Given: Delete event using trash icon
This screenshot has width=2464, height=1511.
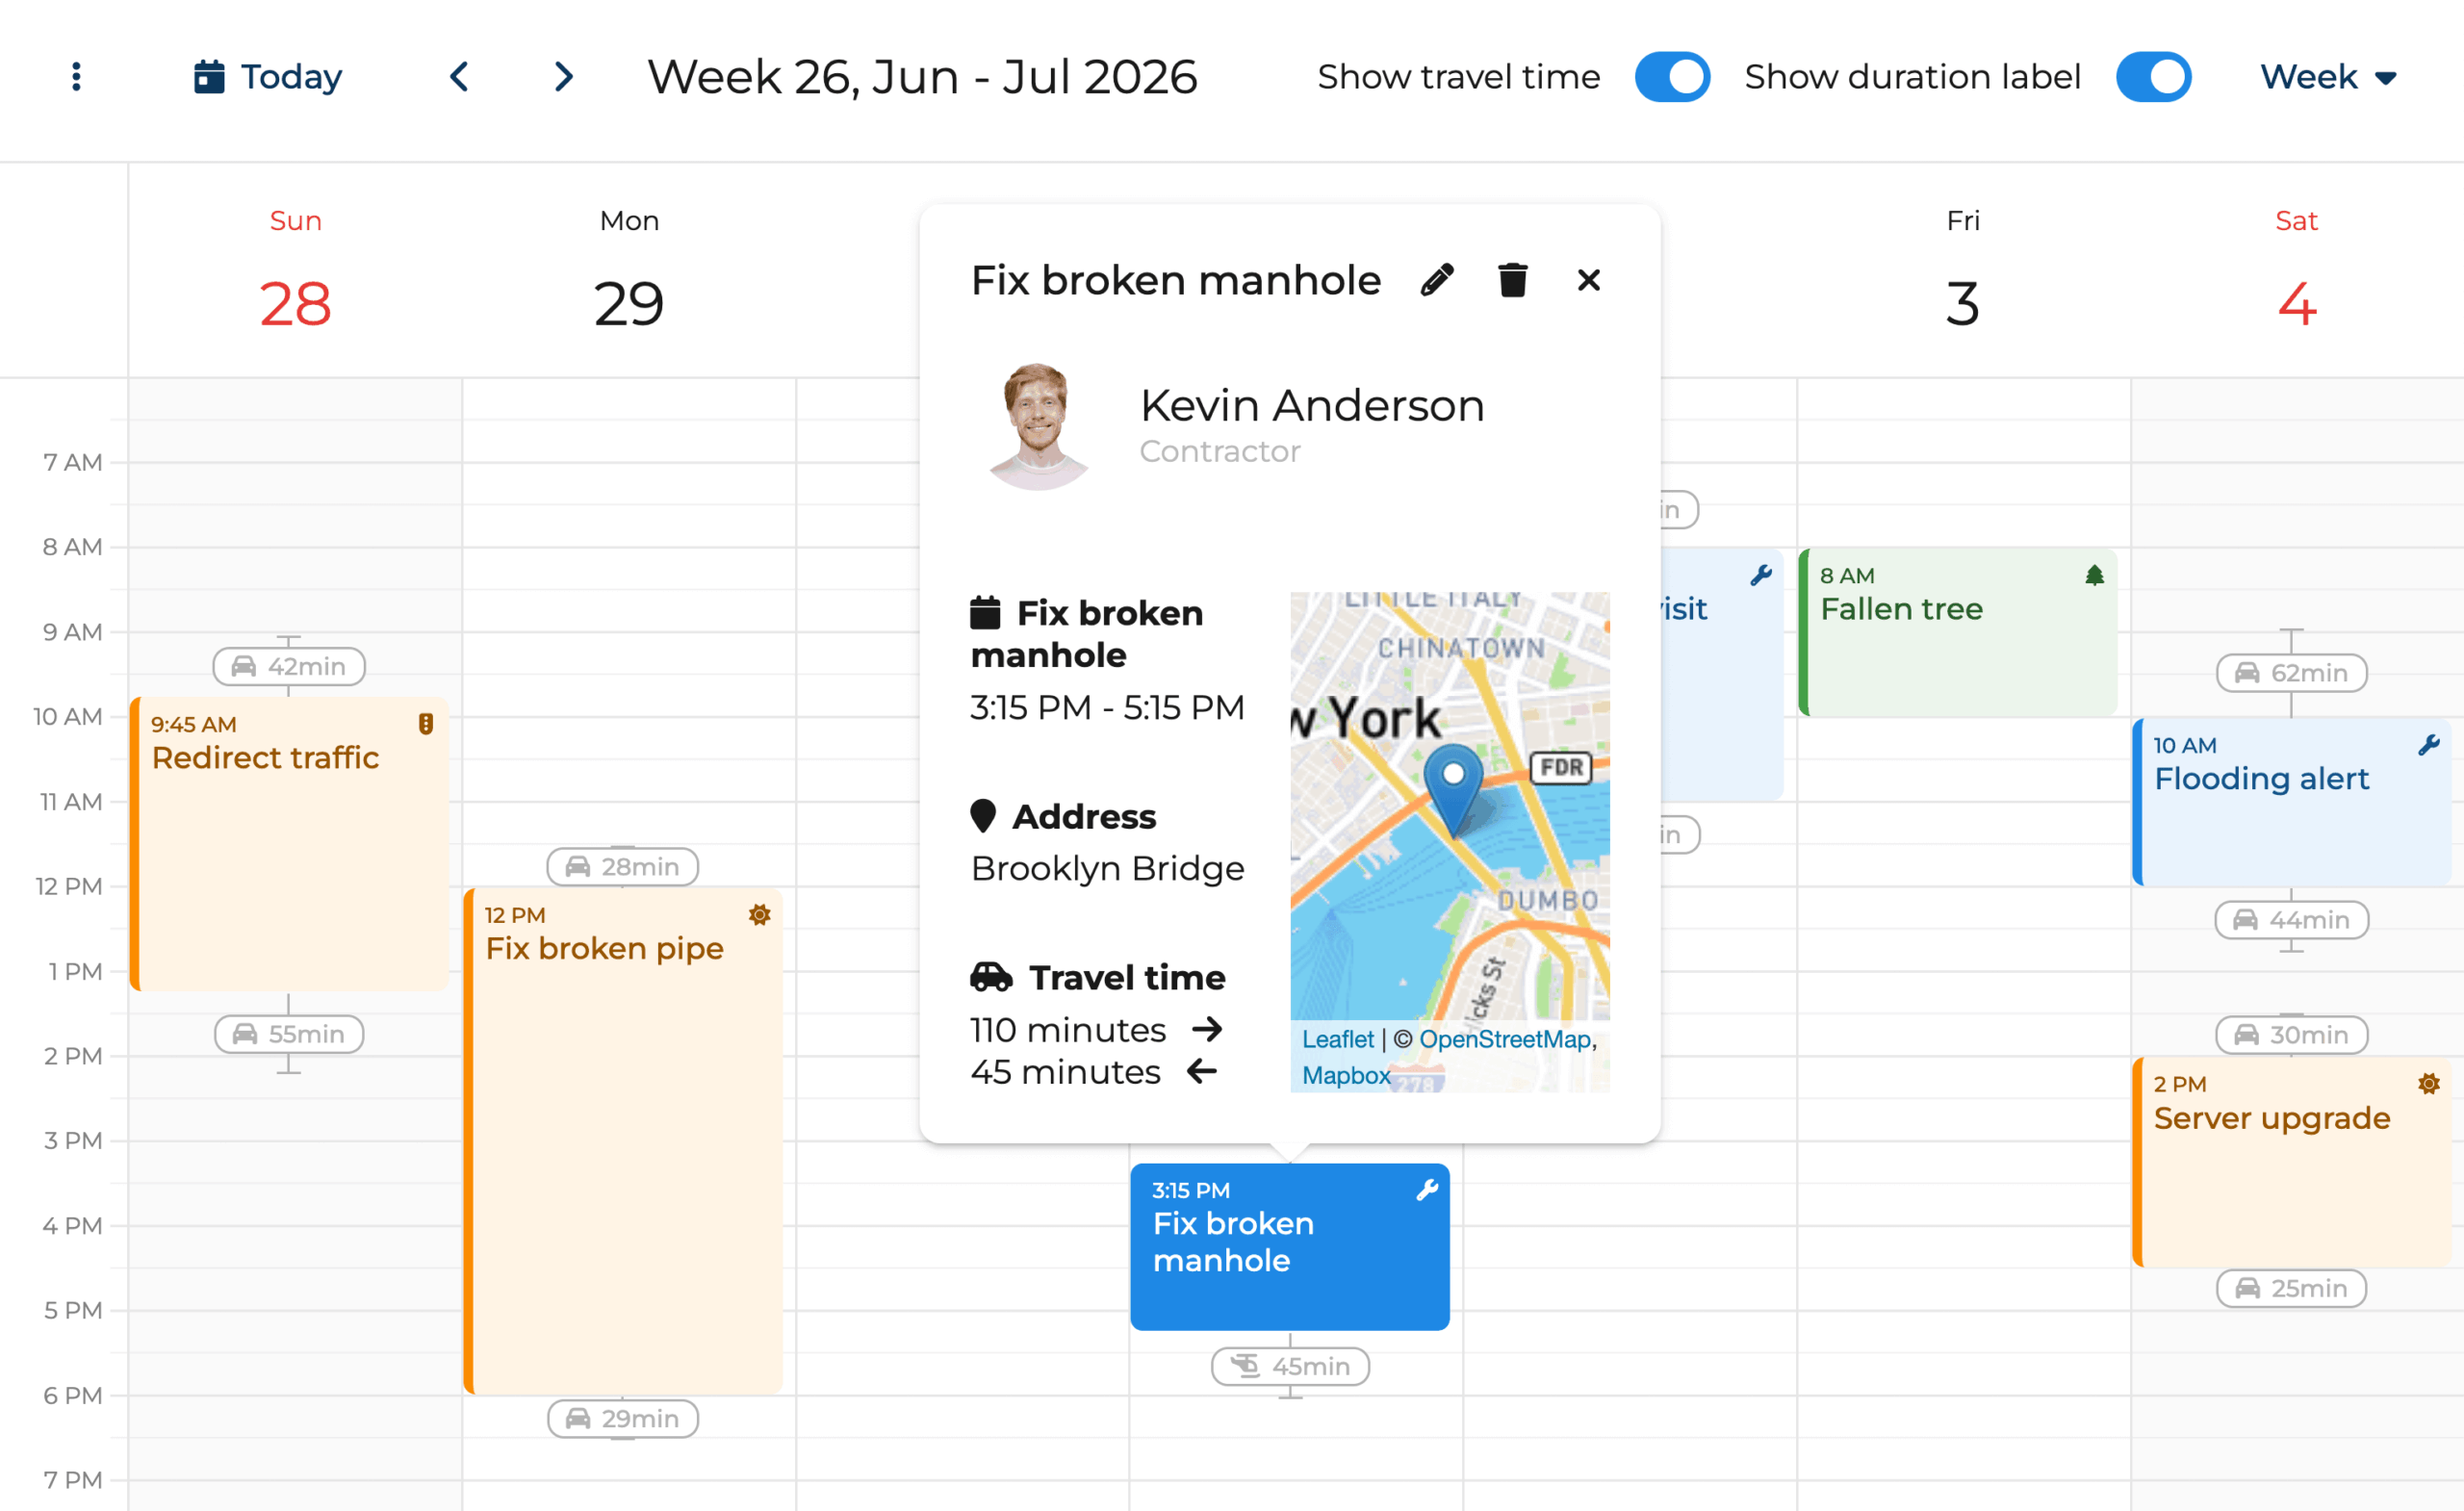Looking at the screenshot, I should 1512,280.
